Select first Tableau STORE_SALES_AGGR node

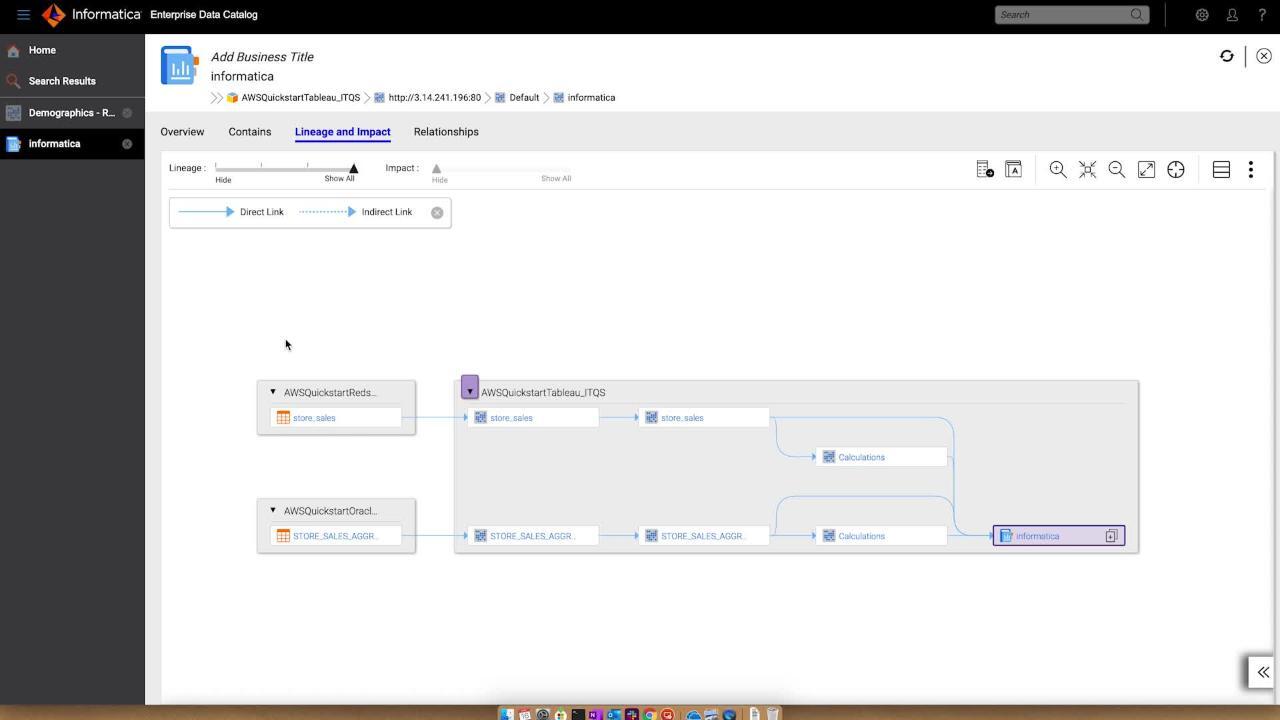pos(534,536)
